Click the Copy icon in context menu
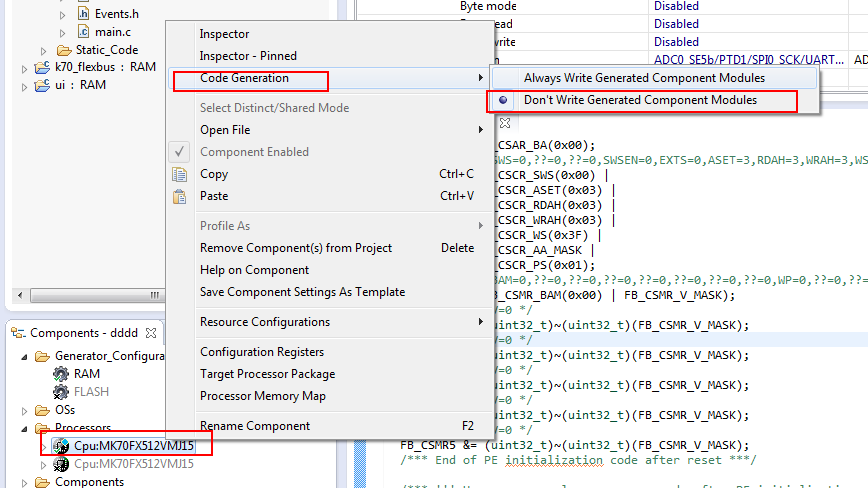 pos(179,174)
